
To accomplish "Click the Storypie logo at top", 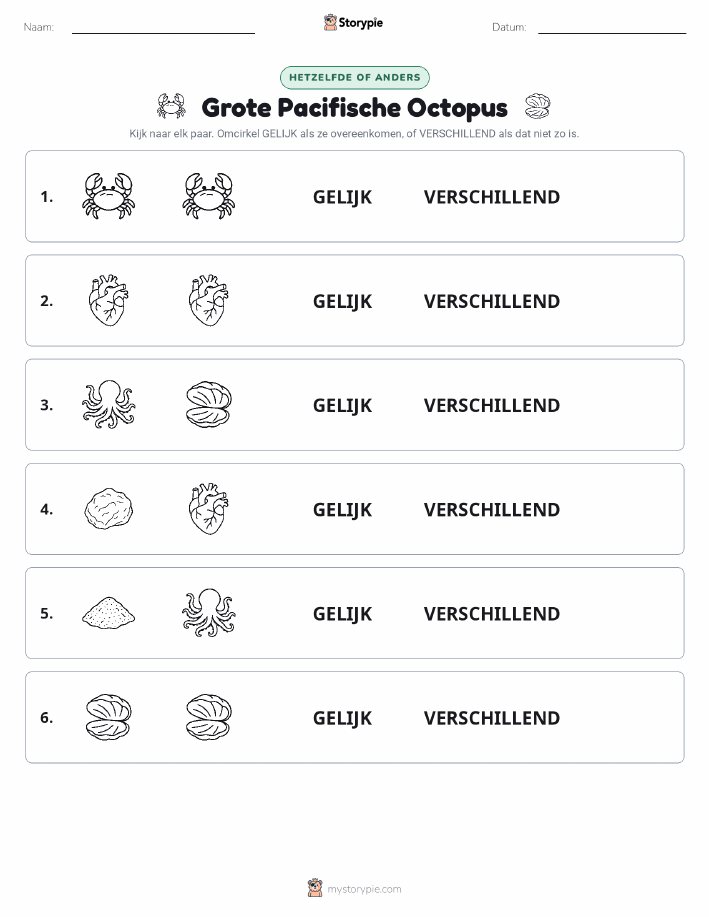I will coord(354,23).
